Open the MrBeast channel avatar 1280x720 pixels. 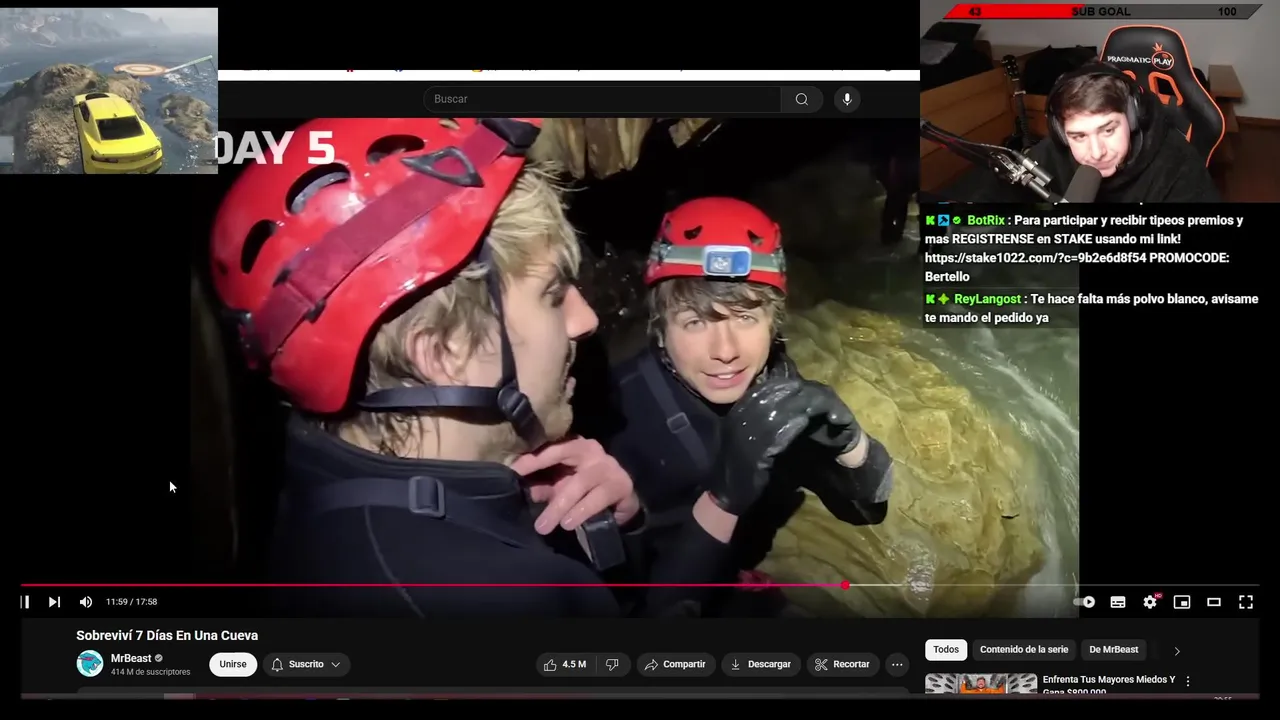(x=90, y=663)
